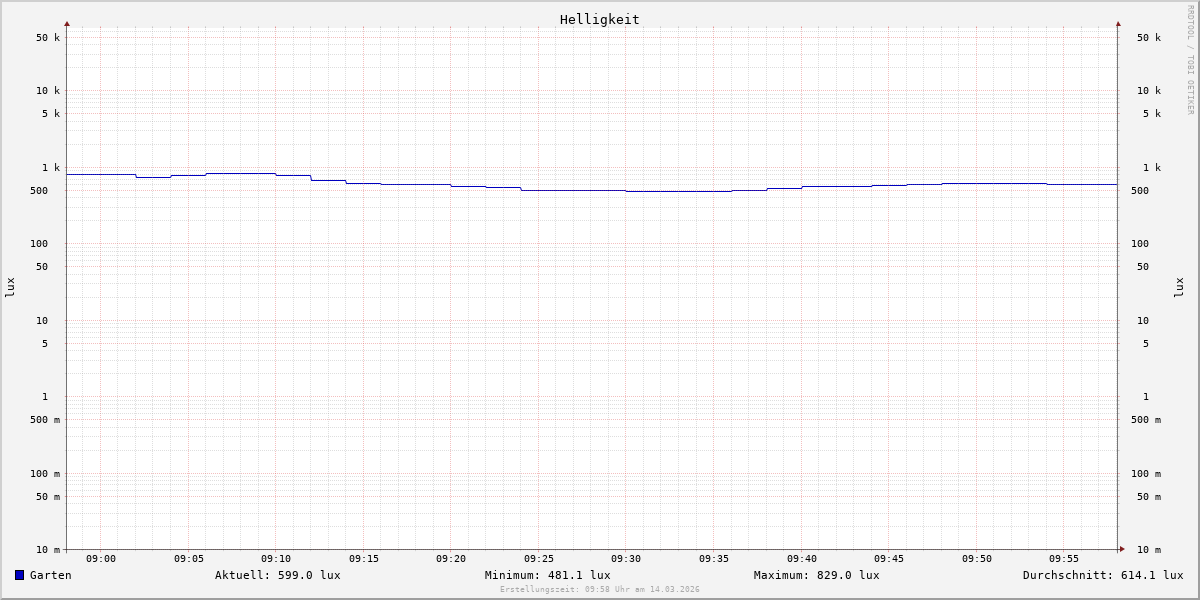The width and height of the screenshot is (1200, 600).
Task: Click the RRDTOOL / TOBI OETIKER watermark
Action: pos(1190,59)
